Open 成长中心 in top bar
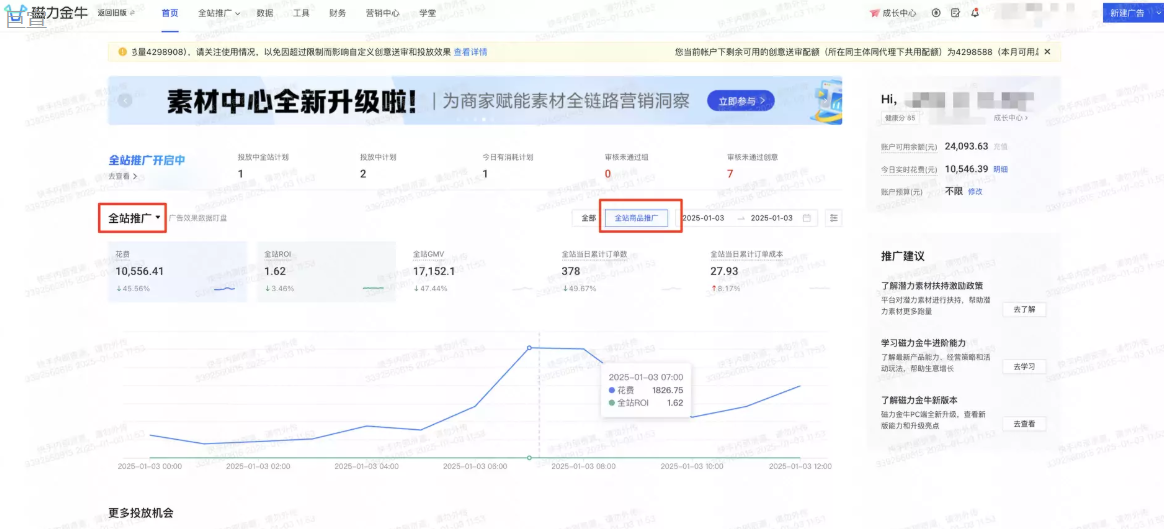Image resolution: width=1164 pixels, height=529 pixels. pos(898,13)
